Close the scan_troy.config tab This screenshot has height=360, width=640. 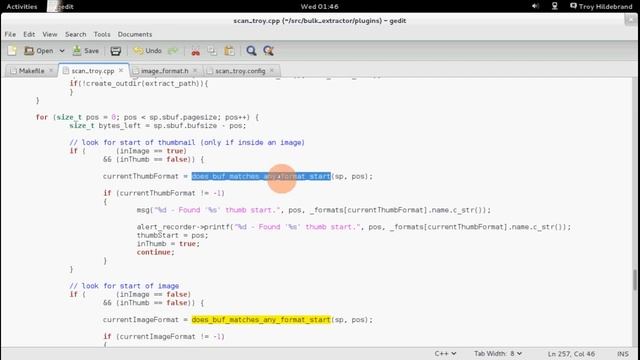272,71
